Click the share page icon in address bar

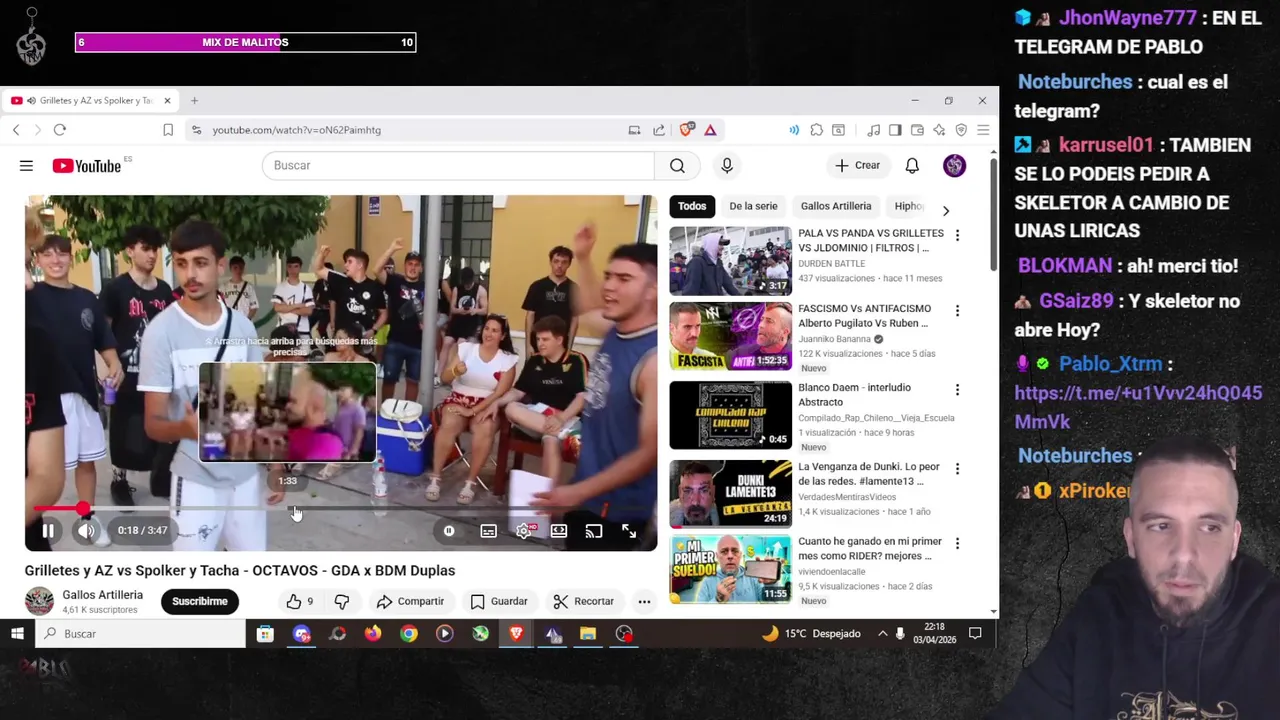659,130
